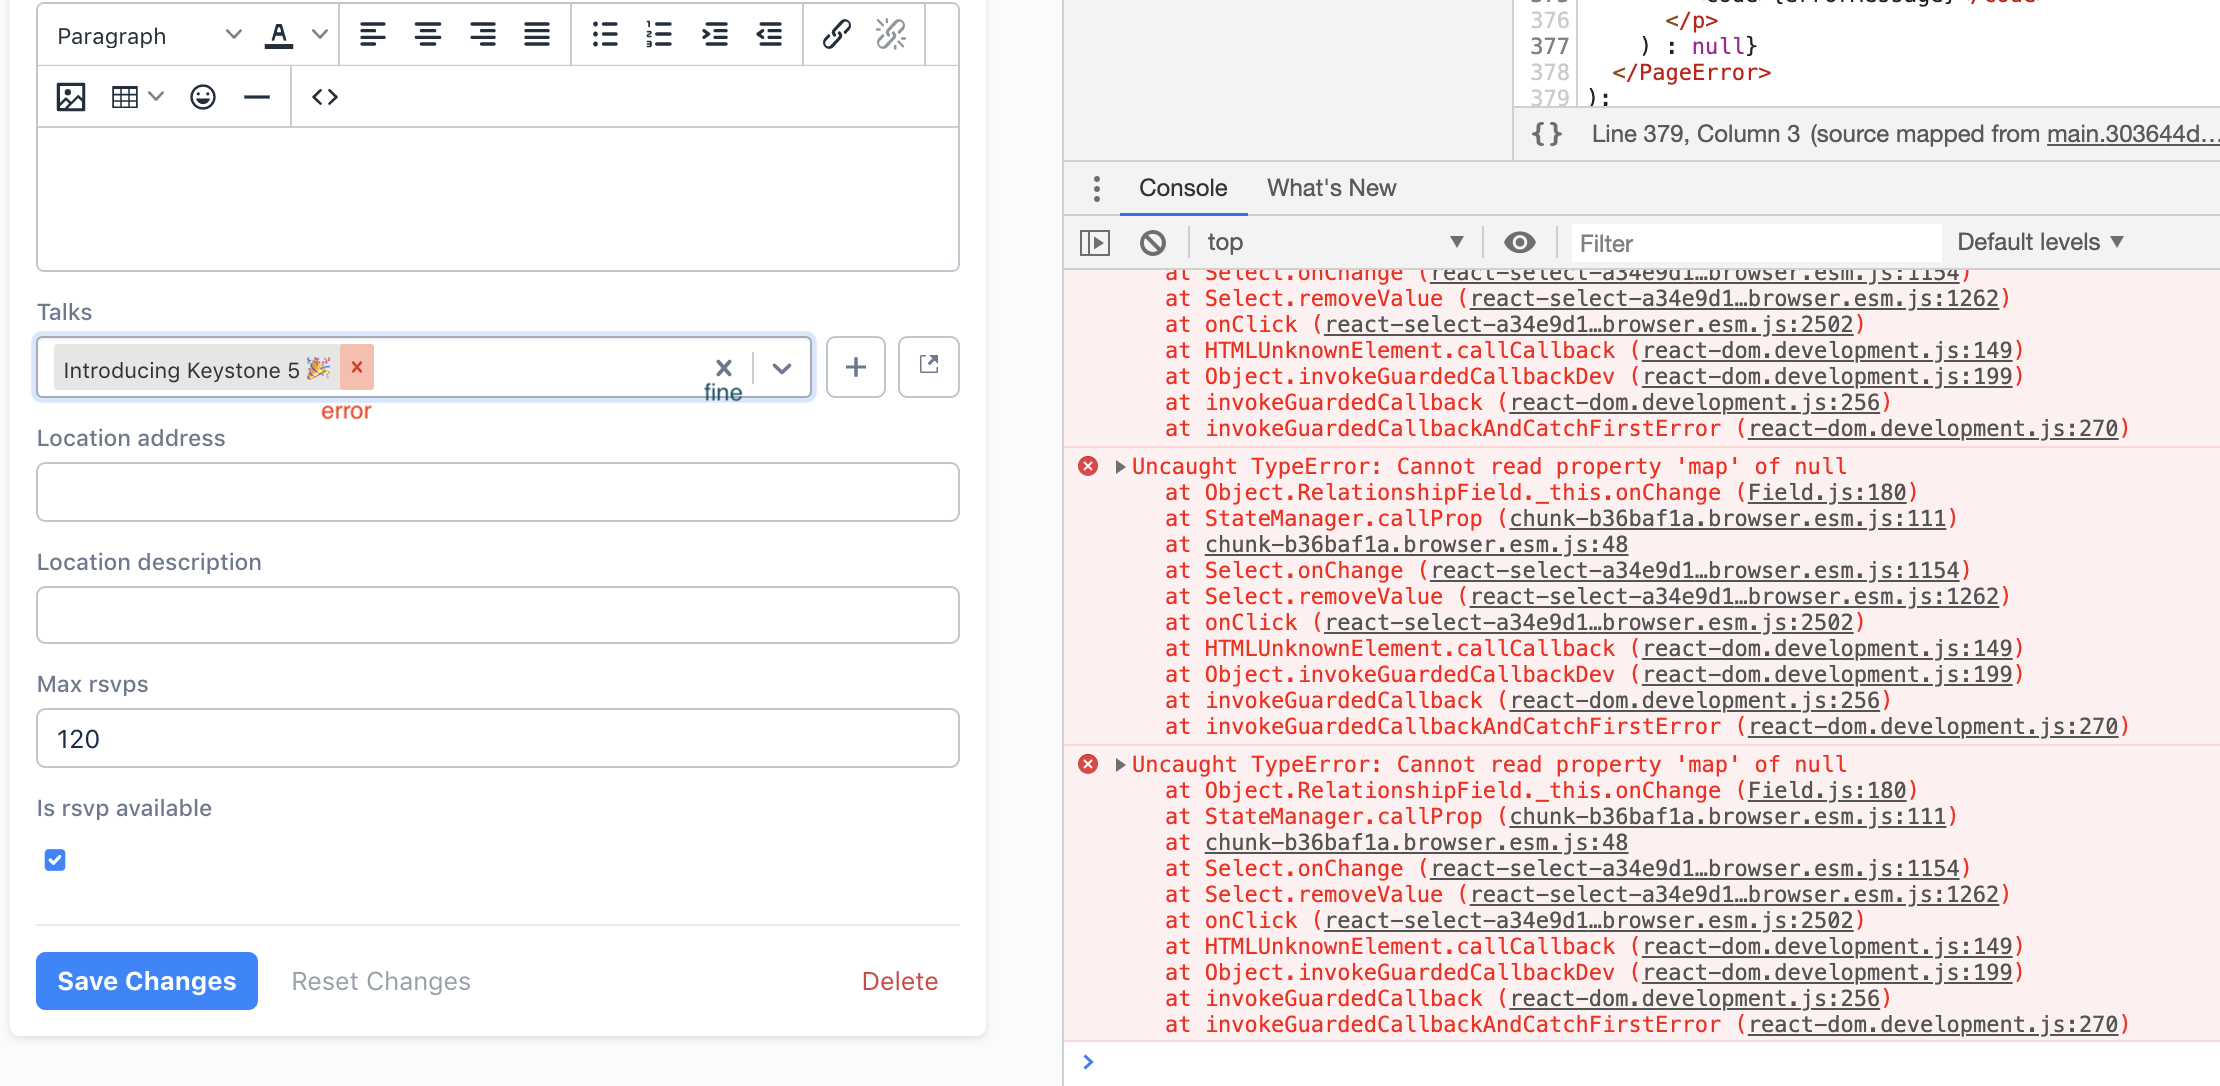Click into the console Filter field
The width and height of the screenshot is (2220, 1086).
1755,242
